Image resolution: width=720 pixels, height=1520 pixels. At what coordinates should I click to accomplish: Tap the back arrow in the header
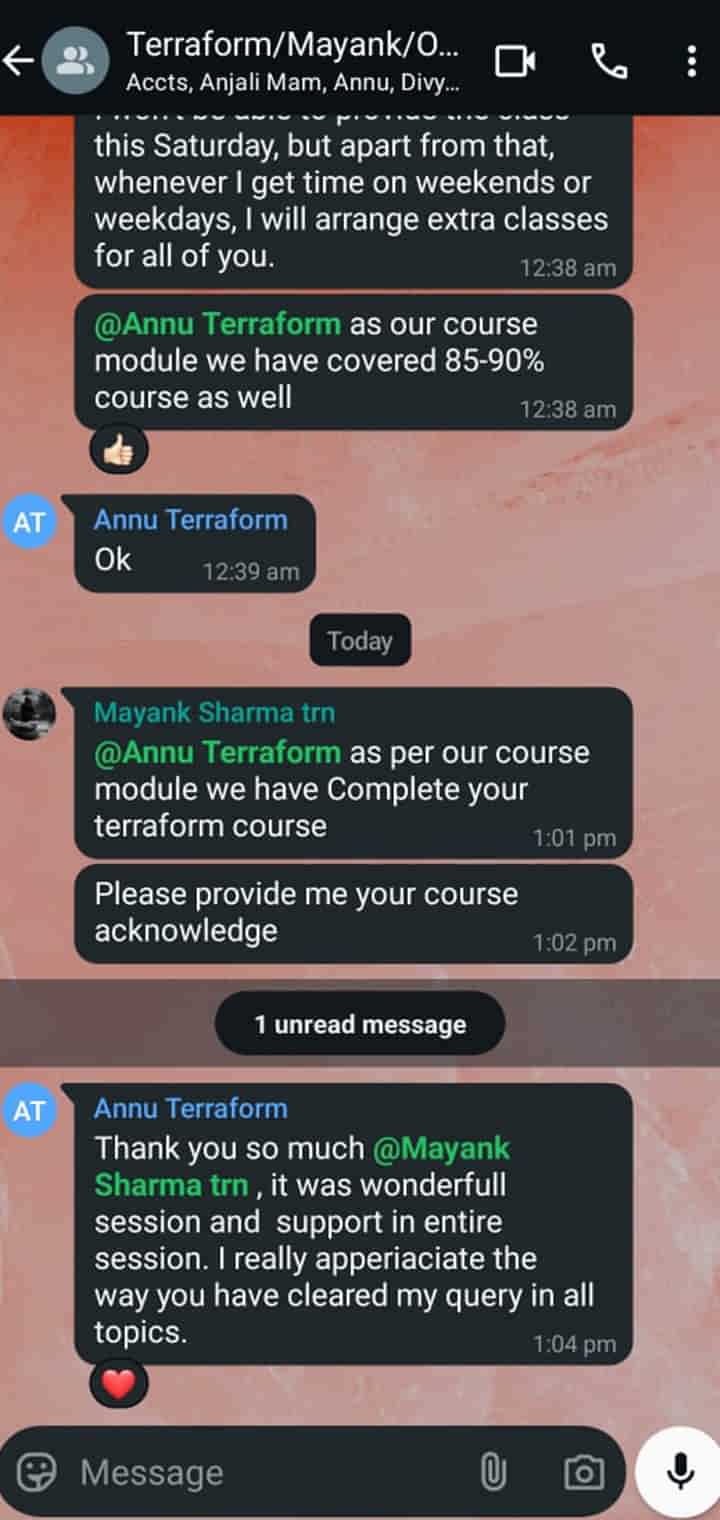click(19, 61)
